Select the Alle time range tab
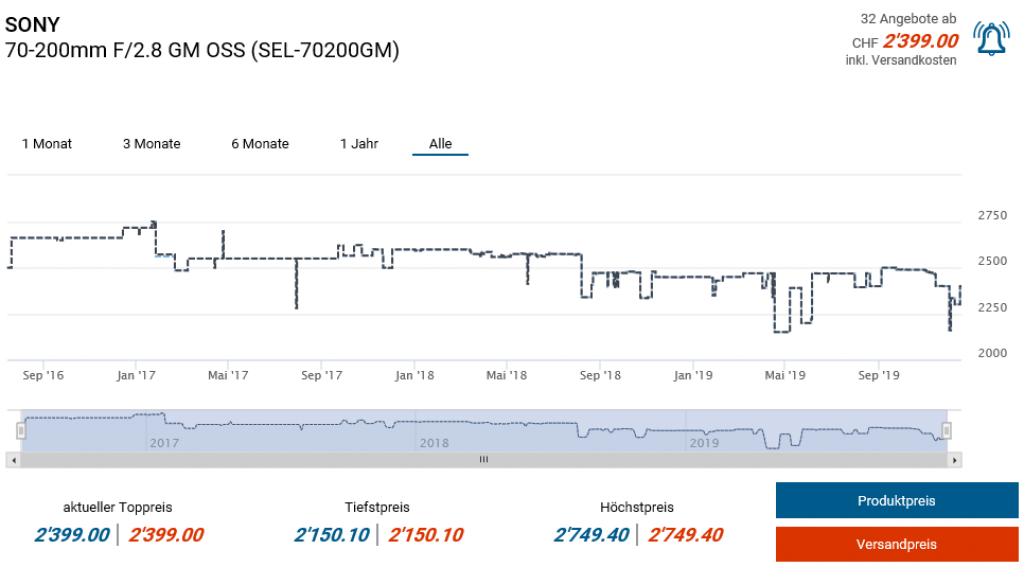Screen dimensions: 1024x567 click(440, 144)
